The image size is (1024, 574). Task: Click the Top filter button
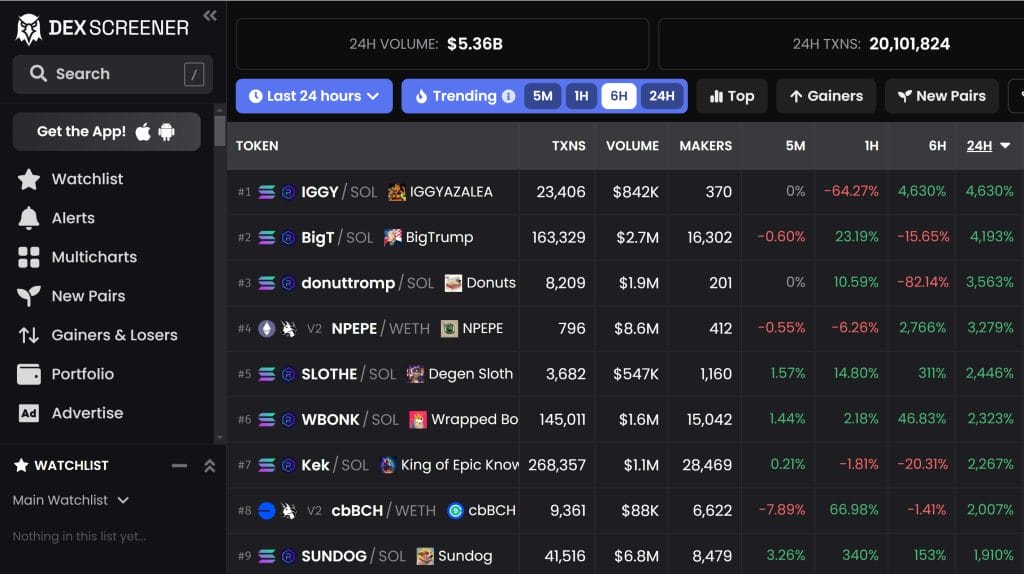(x=731, y=97)
